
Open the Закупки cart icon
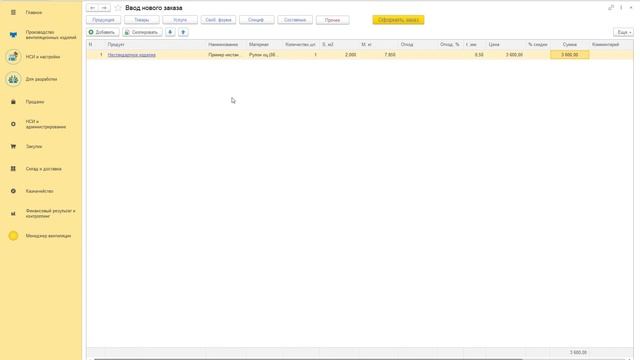pos(13,146)
